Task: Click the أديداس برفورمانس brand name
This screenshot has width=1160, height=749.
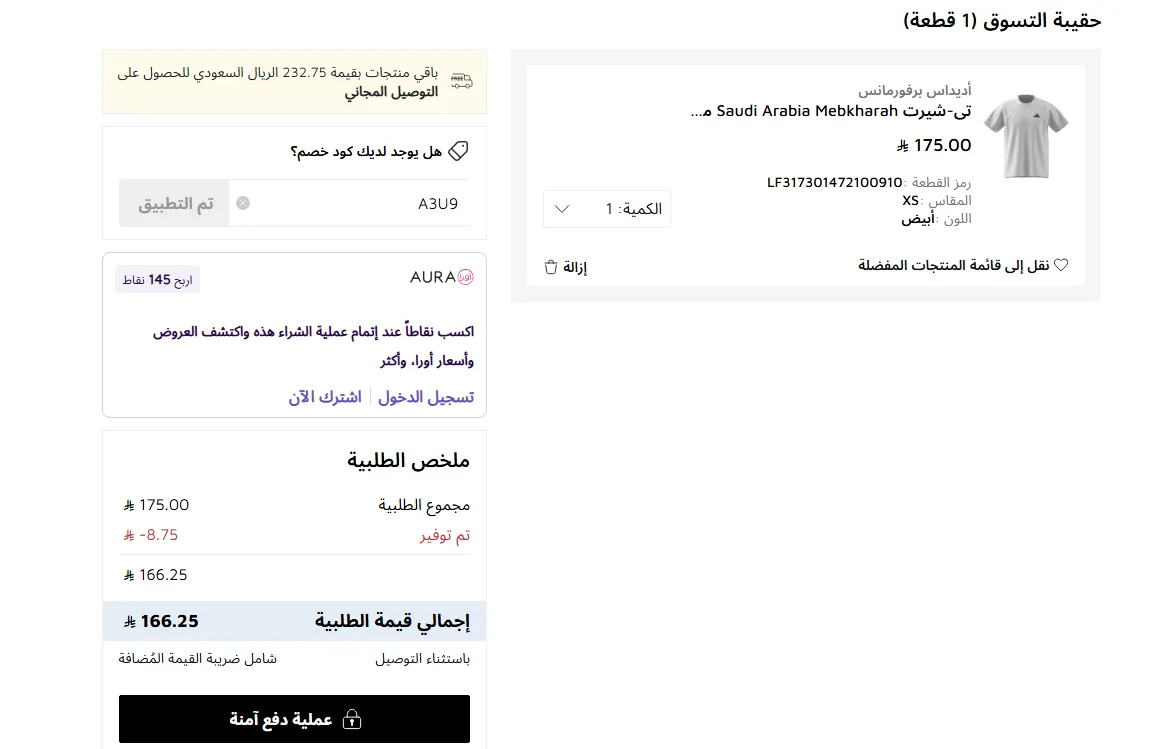Action: click(x=914, y=90)
